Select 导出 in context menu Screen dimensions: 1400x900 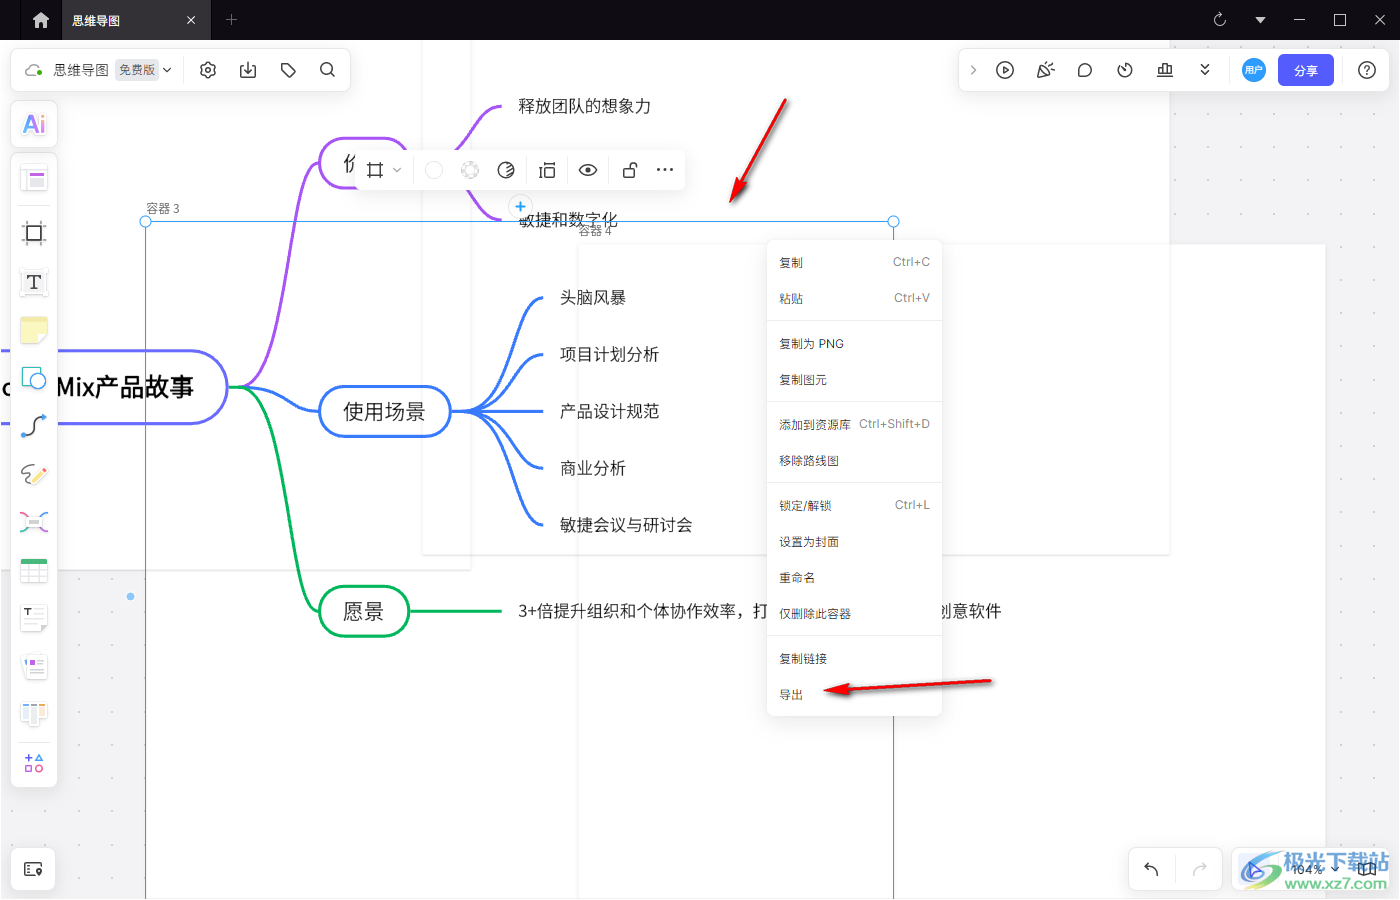tap(854, 694)
